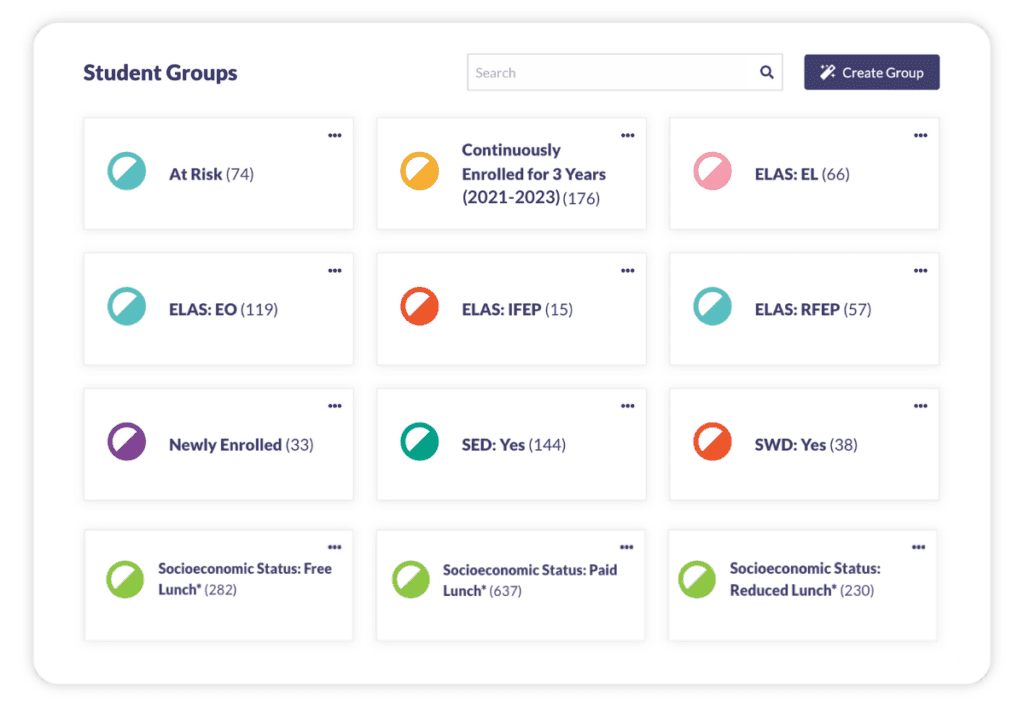
Task: Open the three-dot menu on At Risk card
Action: [x=335, y=136]
